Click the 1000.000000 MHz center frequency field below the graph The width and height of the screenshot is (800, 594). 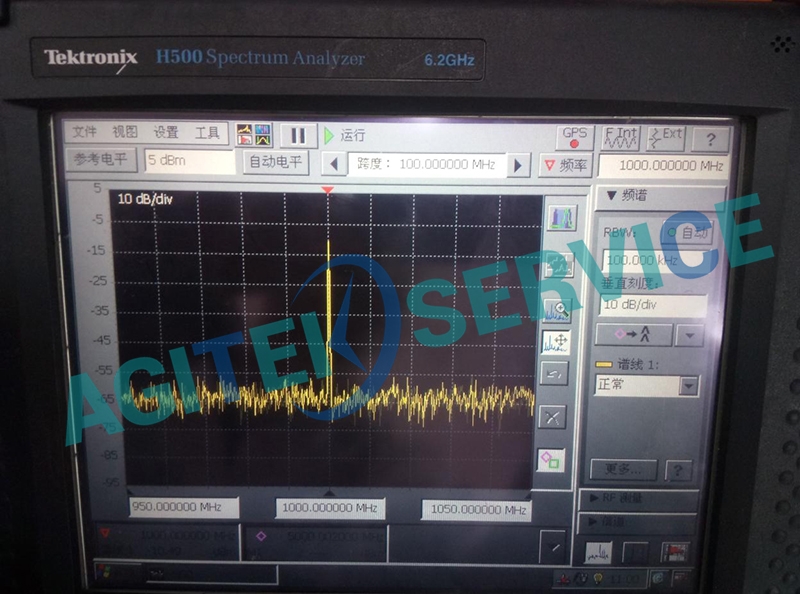328,509
